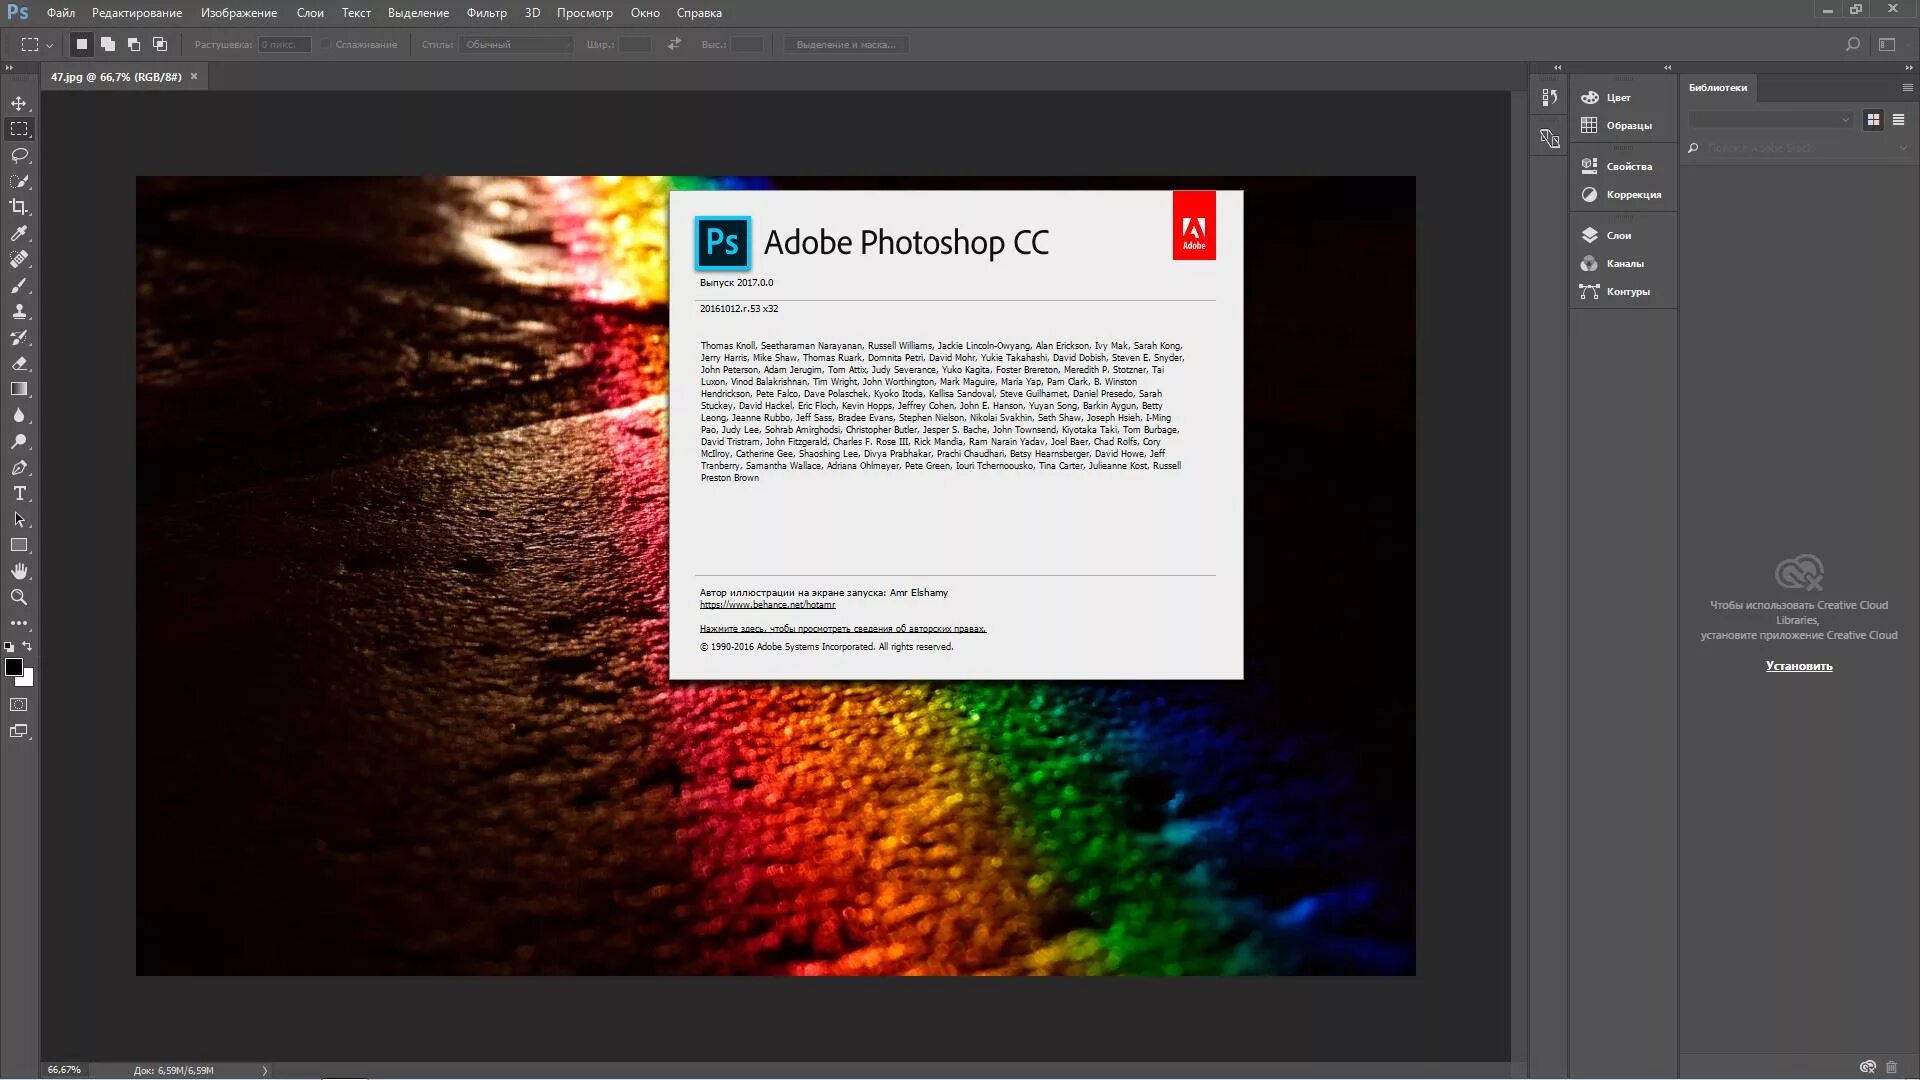Open the Файл menu

(x=61, y=13)
